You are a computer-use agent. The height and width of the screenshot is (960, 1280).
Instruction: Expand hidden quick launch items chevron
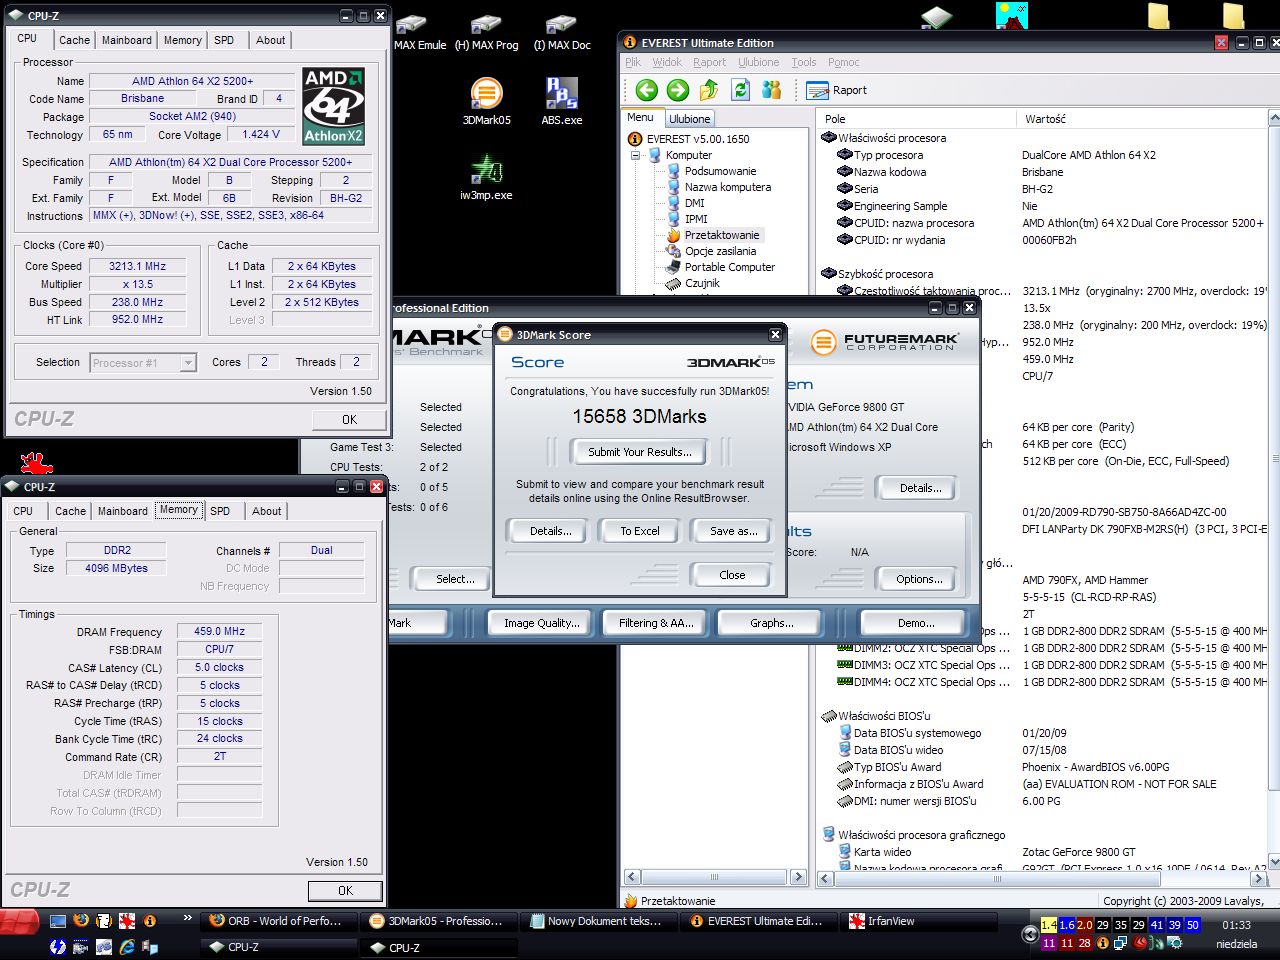[187, 918]
